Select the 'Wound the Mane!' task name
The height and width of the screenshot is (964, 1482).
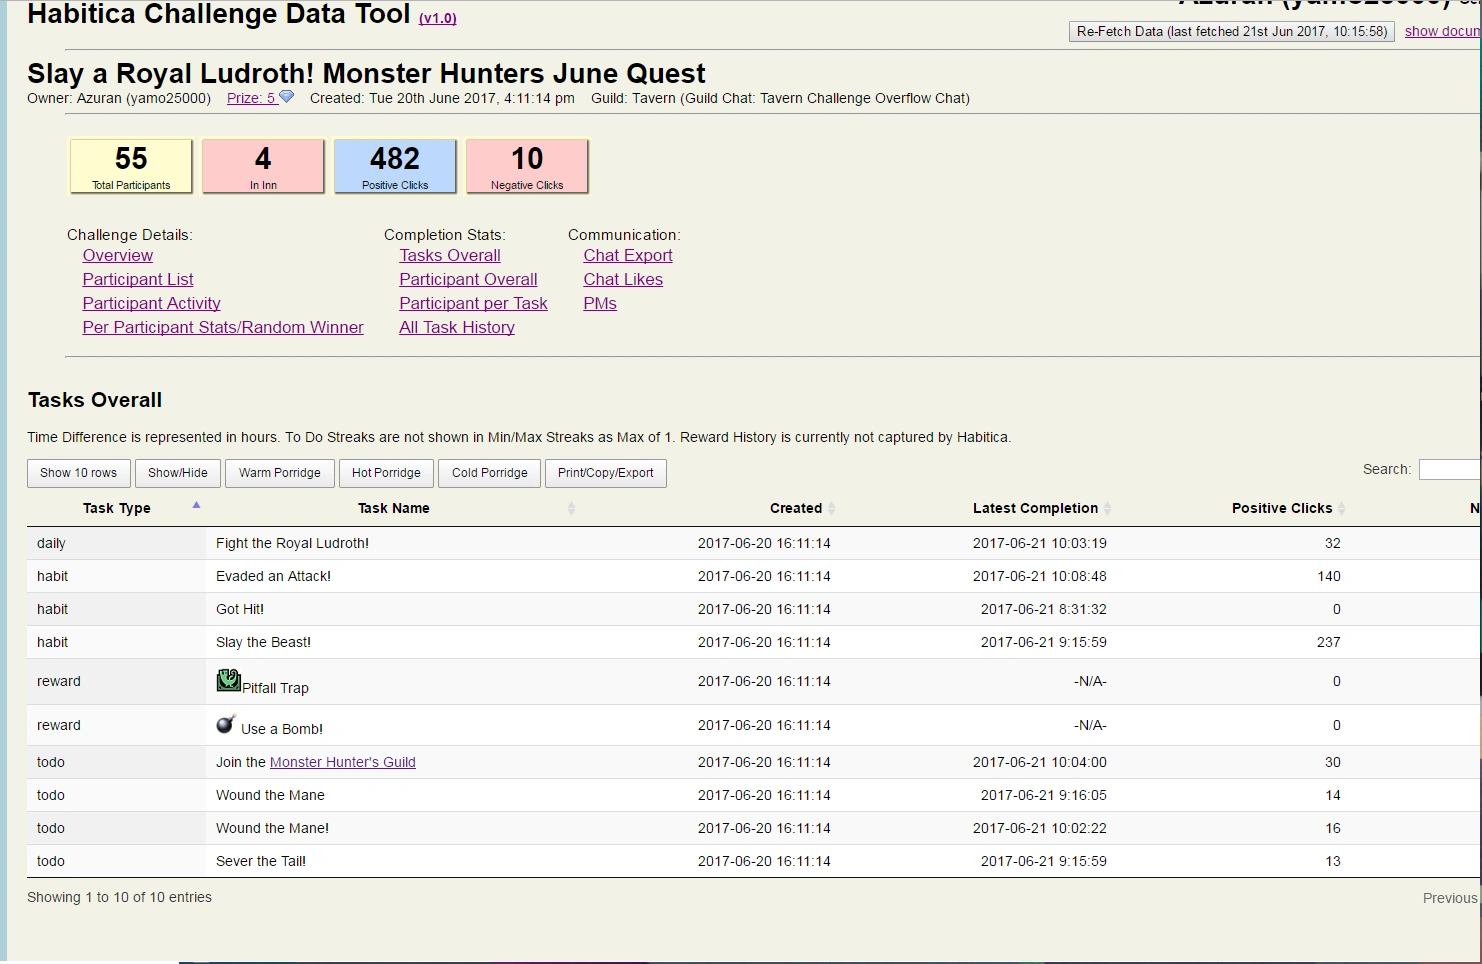point(272,828)
